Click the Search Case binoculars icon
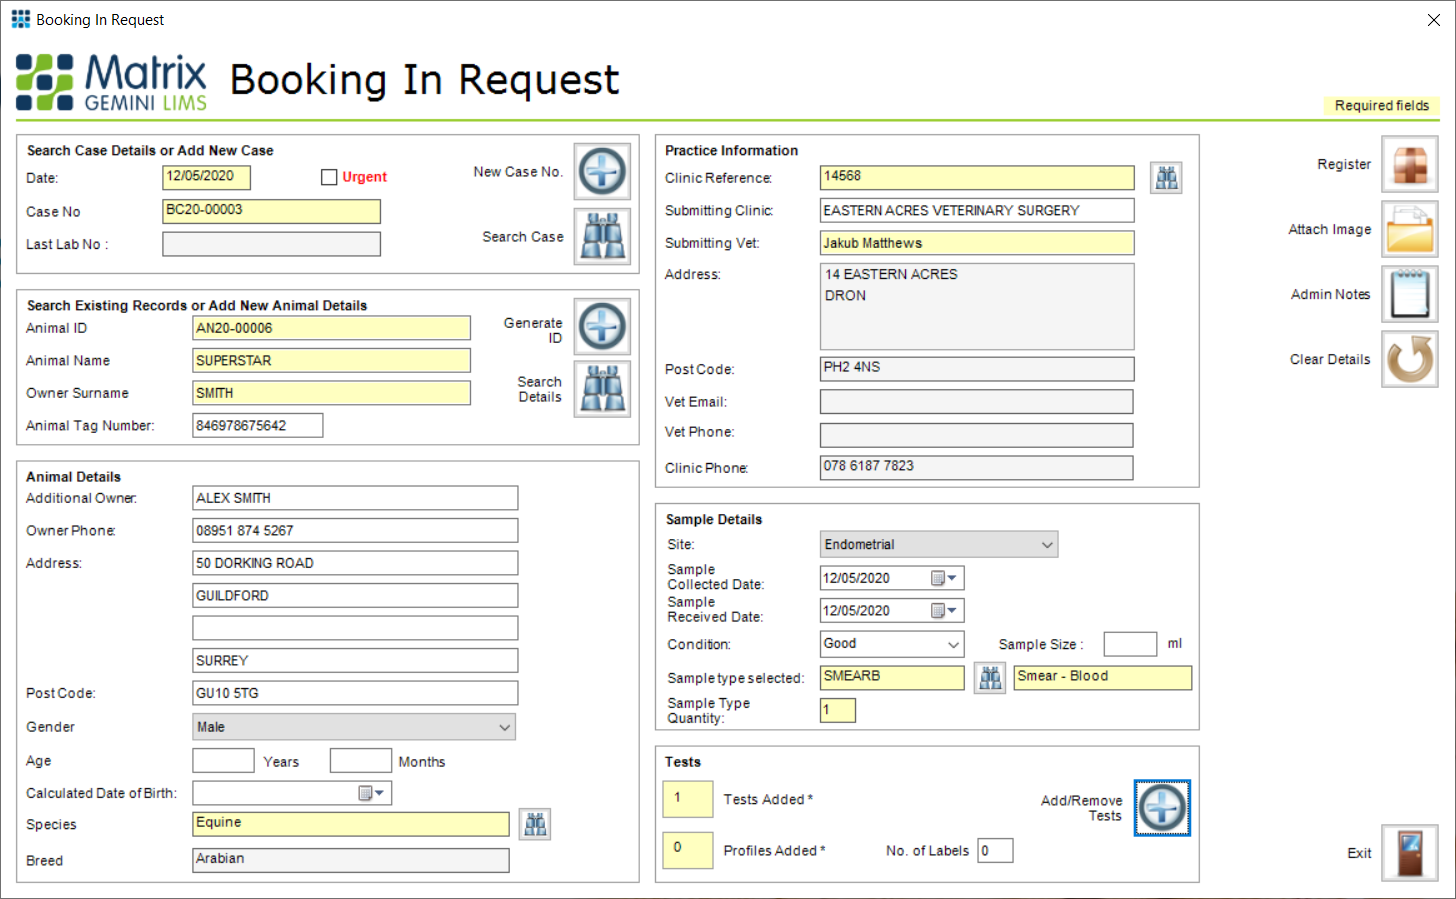Image resolution: width=1456 pixels, height=899 pixels. point(602,237)
